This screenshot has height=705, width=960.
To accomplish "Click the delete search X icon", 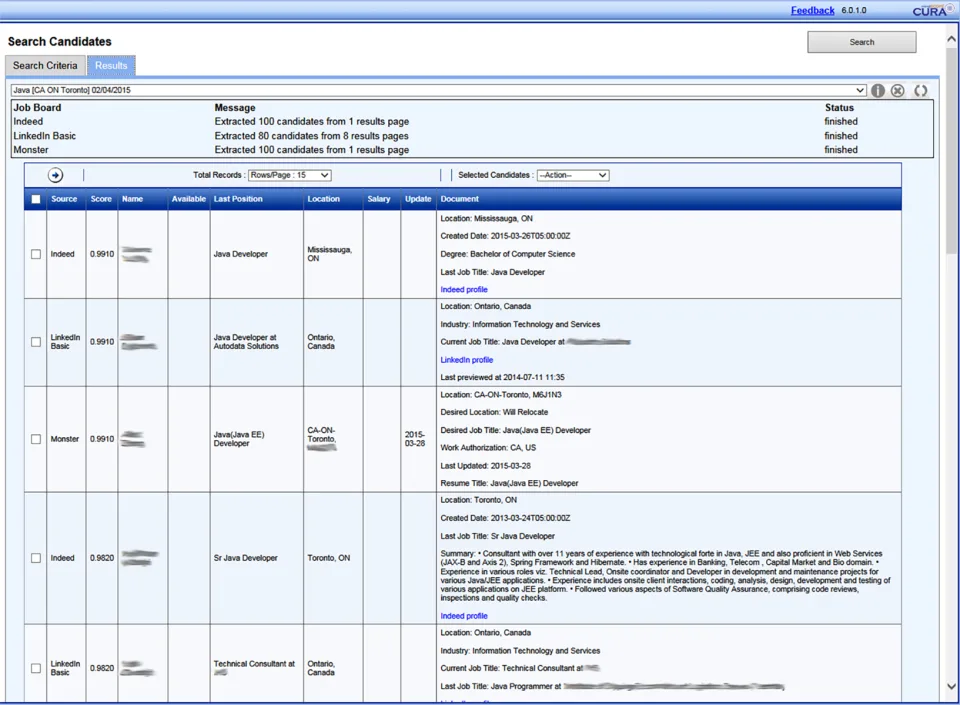I will pyautogui.click(x=898, y=91).
